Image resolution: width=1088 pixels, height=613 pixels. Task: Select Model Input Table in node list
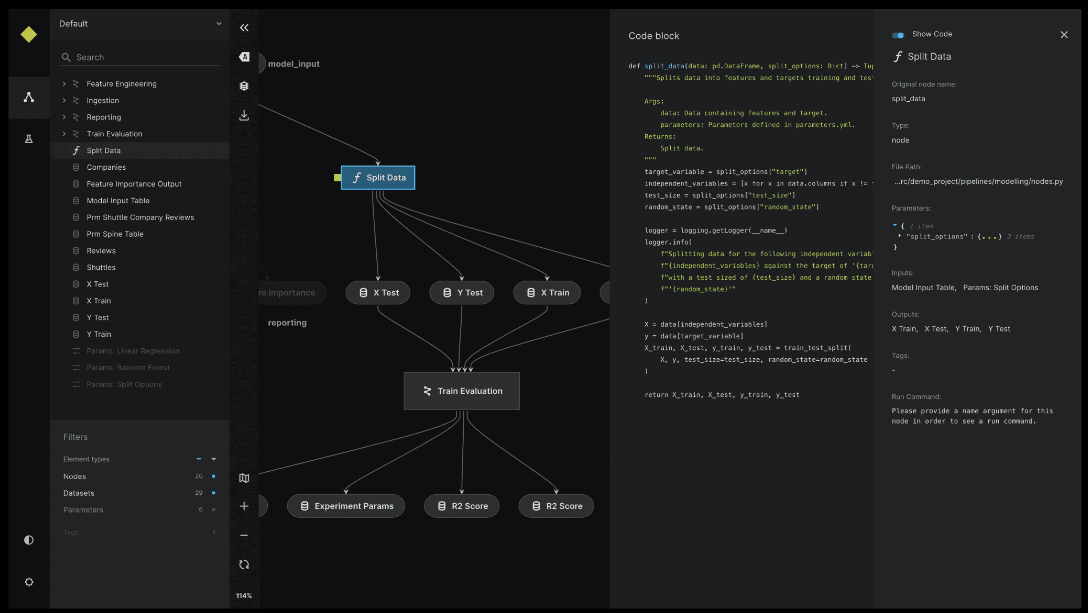pyautogui.click(x=118, y=200)
